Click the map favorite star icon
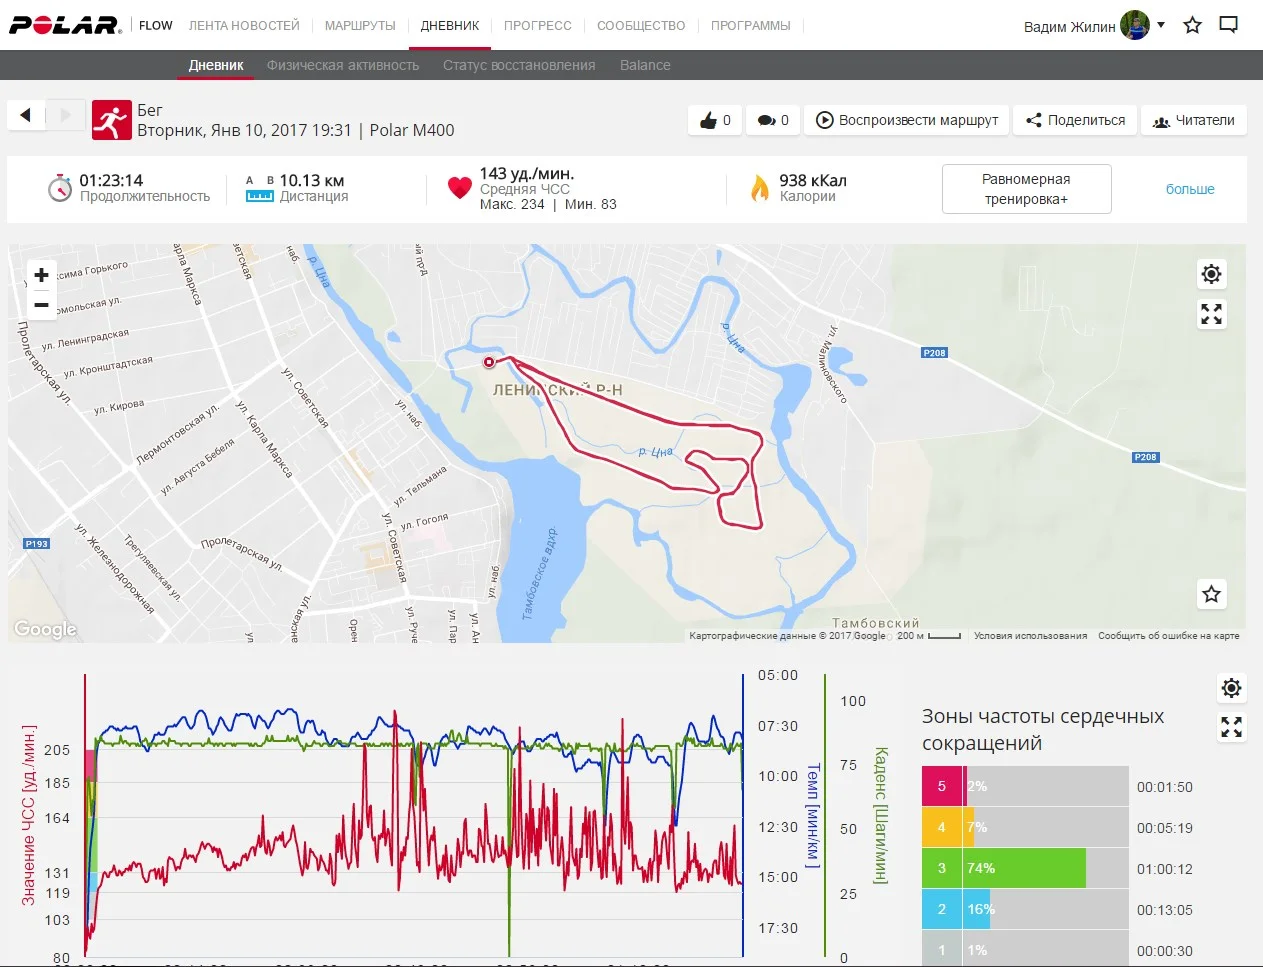This screenshot has height=967, width=1263. click(x=1211, y=594)
